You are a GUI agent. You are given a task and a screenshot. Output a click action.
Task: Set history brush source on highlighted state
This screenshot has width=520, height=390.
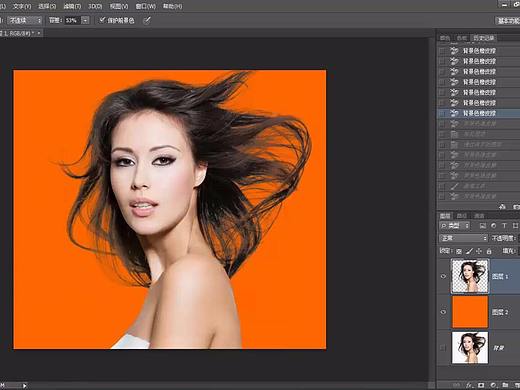coord(442,113)
